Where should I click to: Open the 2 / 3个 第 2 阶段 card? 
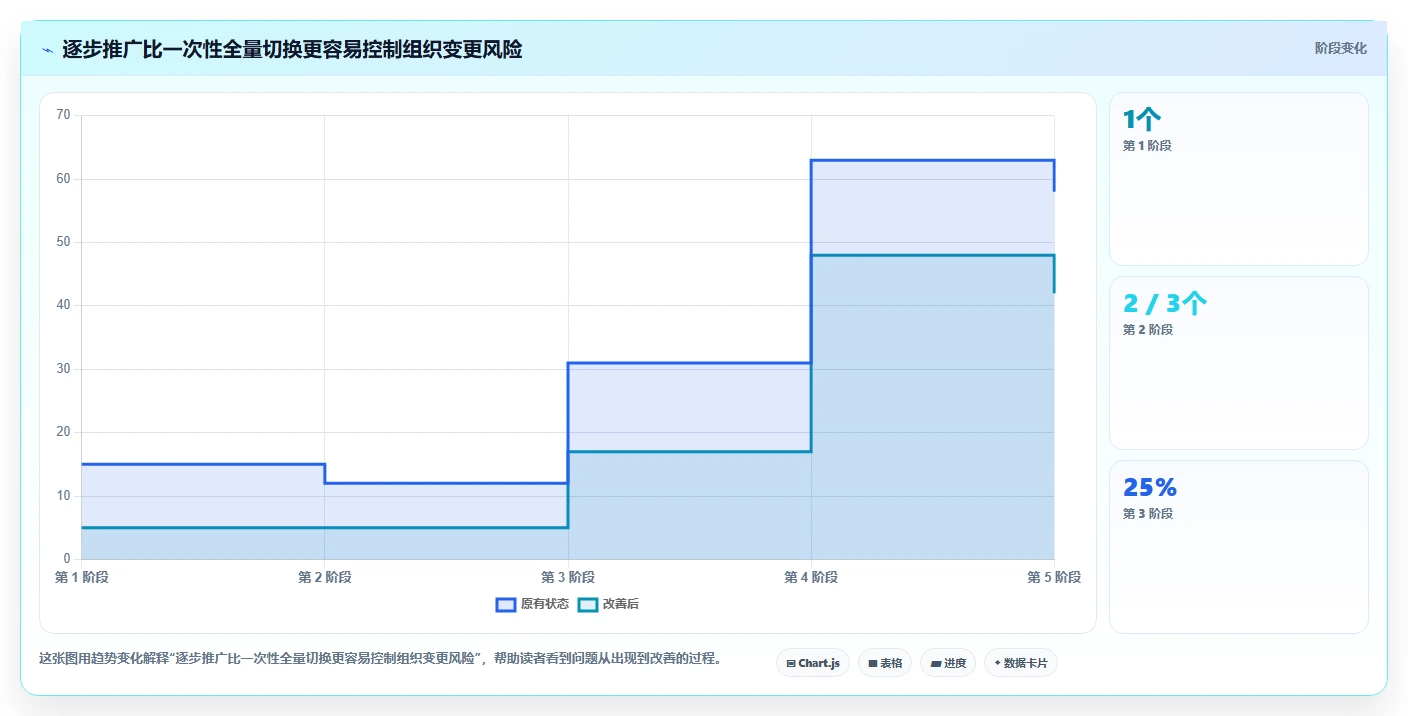pyautogui.click(x=1239, y=363)
